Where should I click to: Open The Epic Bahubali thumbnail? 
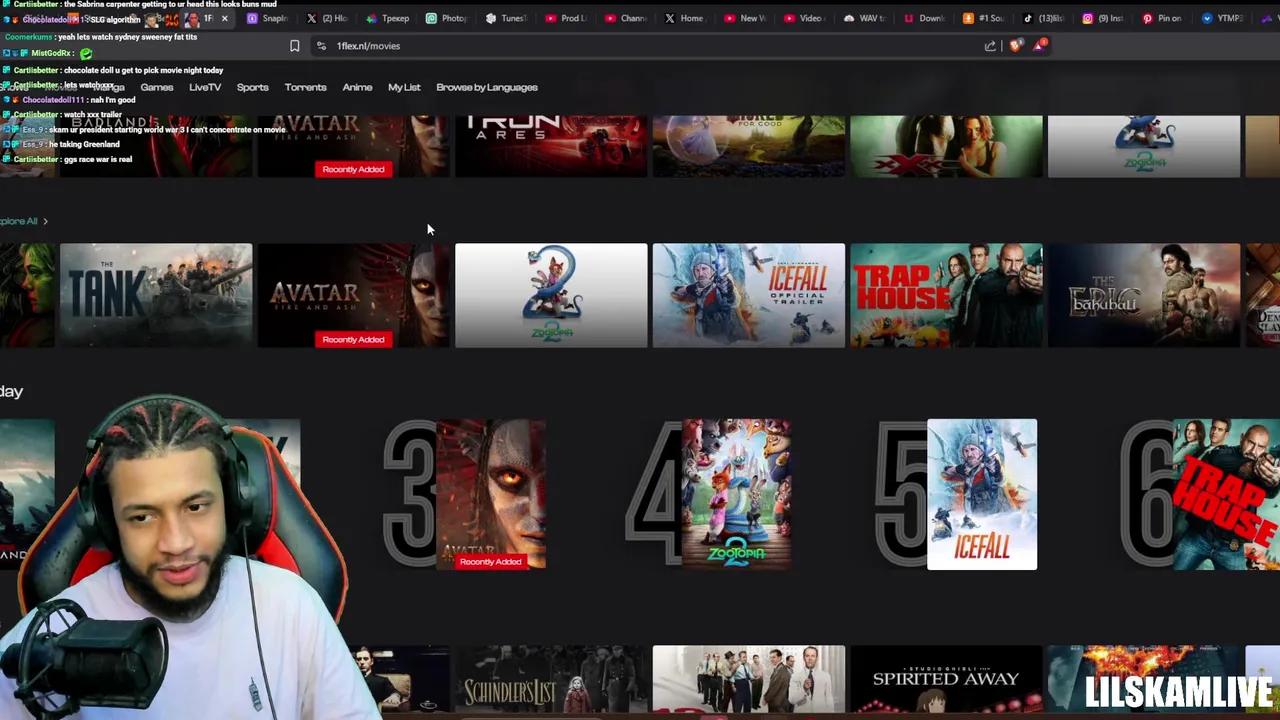coord(1143,295)
